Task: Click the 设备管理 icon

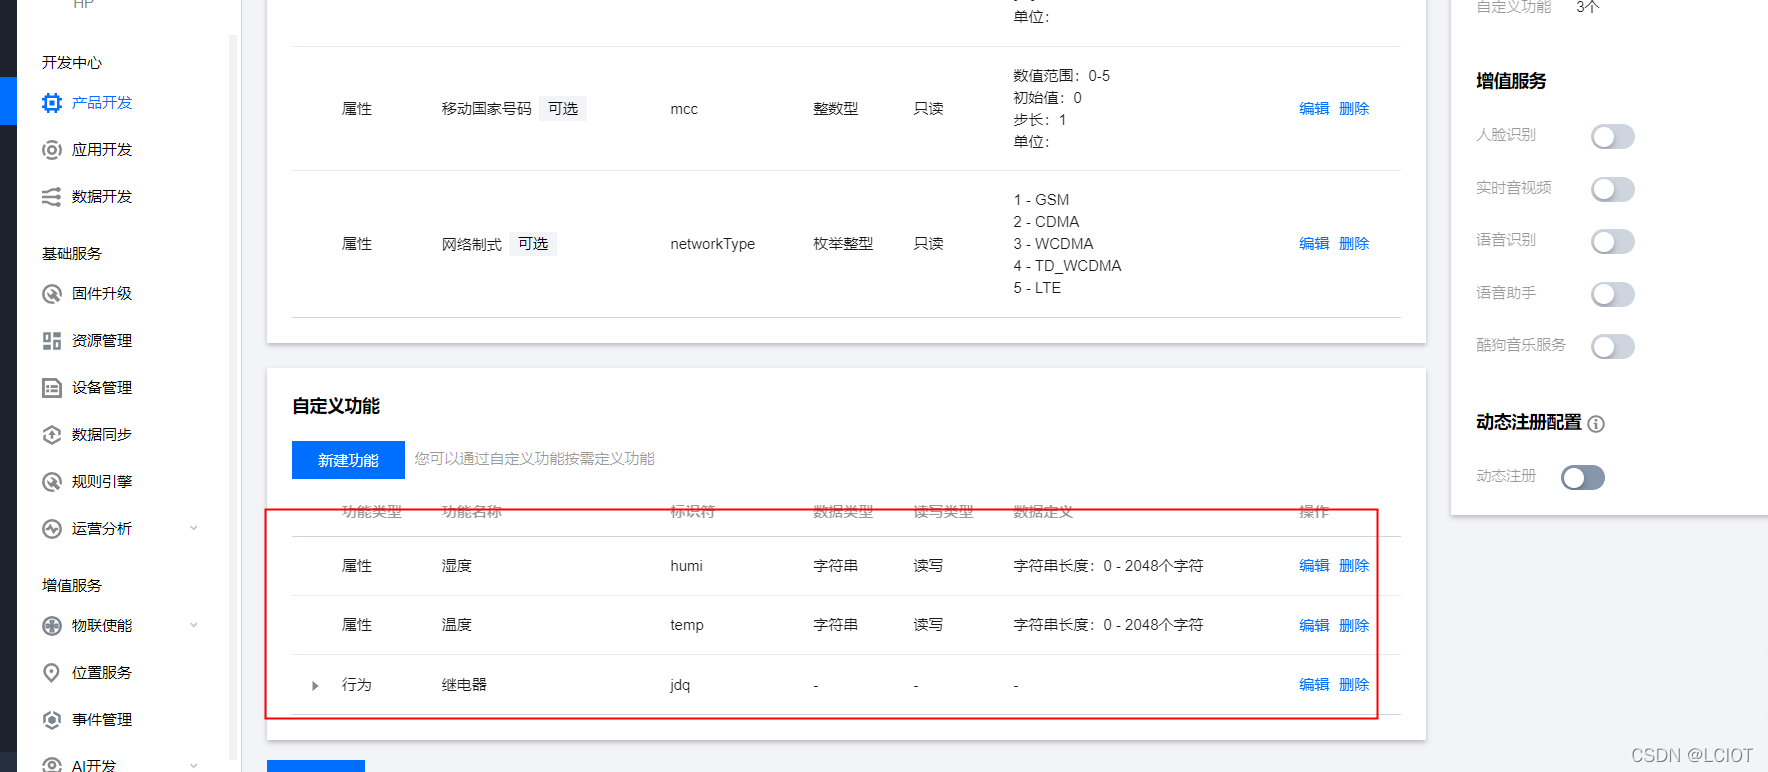Action: click(x=52, y=388)
